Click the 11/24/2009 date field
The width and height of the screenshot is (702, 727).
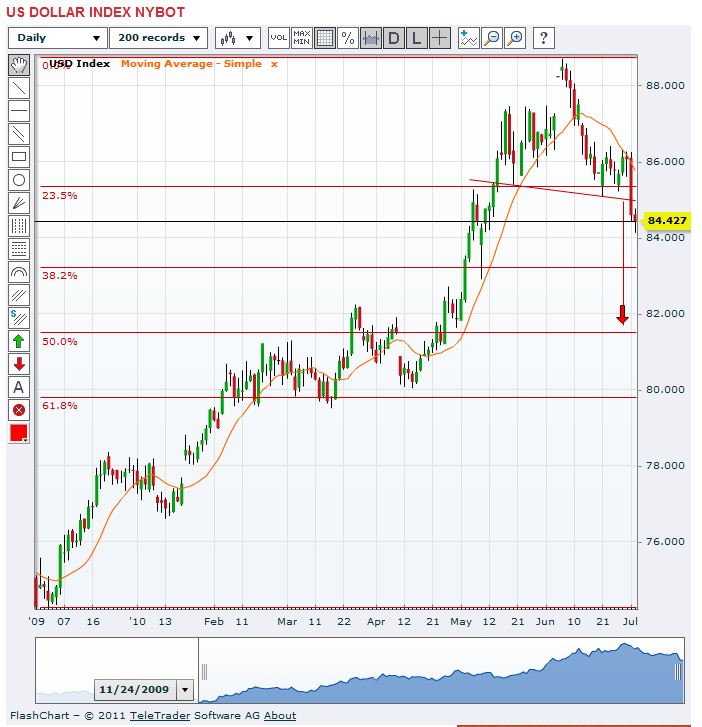(135, 689)
